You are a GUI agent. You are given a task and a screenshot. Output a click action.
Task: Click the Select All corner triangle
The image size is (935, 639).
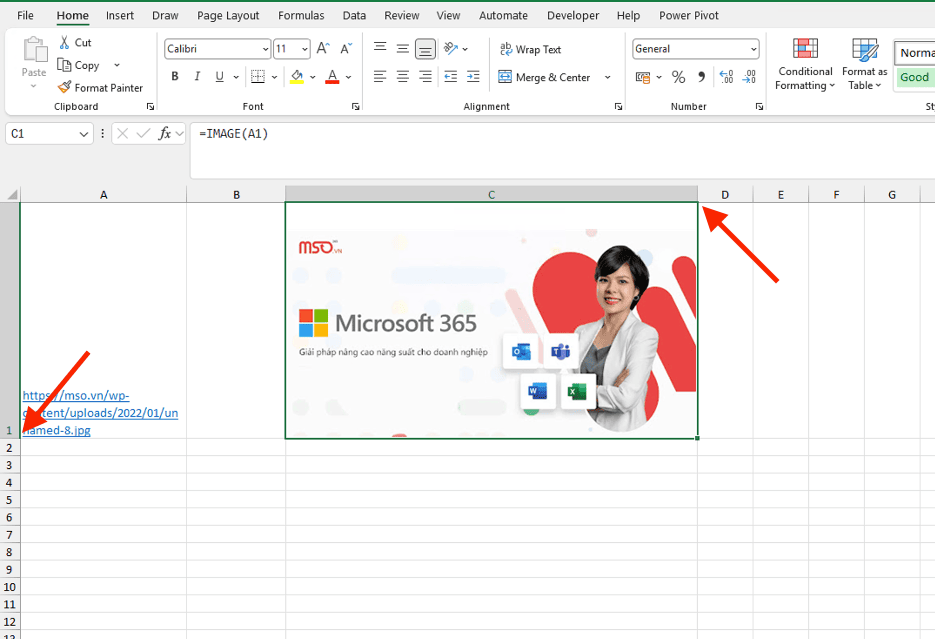[11, 194]
